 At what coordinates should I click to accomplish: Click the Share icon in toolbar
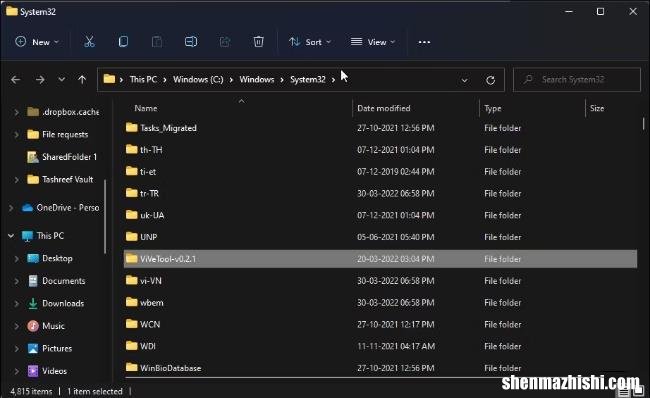click(225, 41)
